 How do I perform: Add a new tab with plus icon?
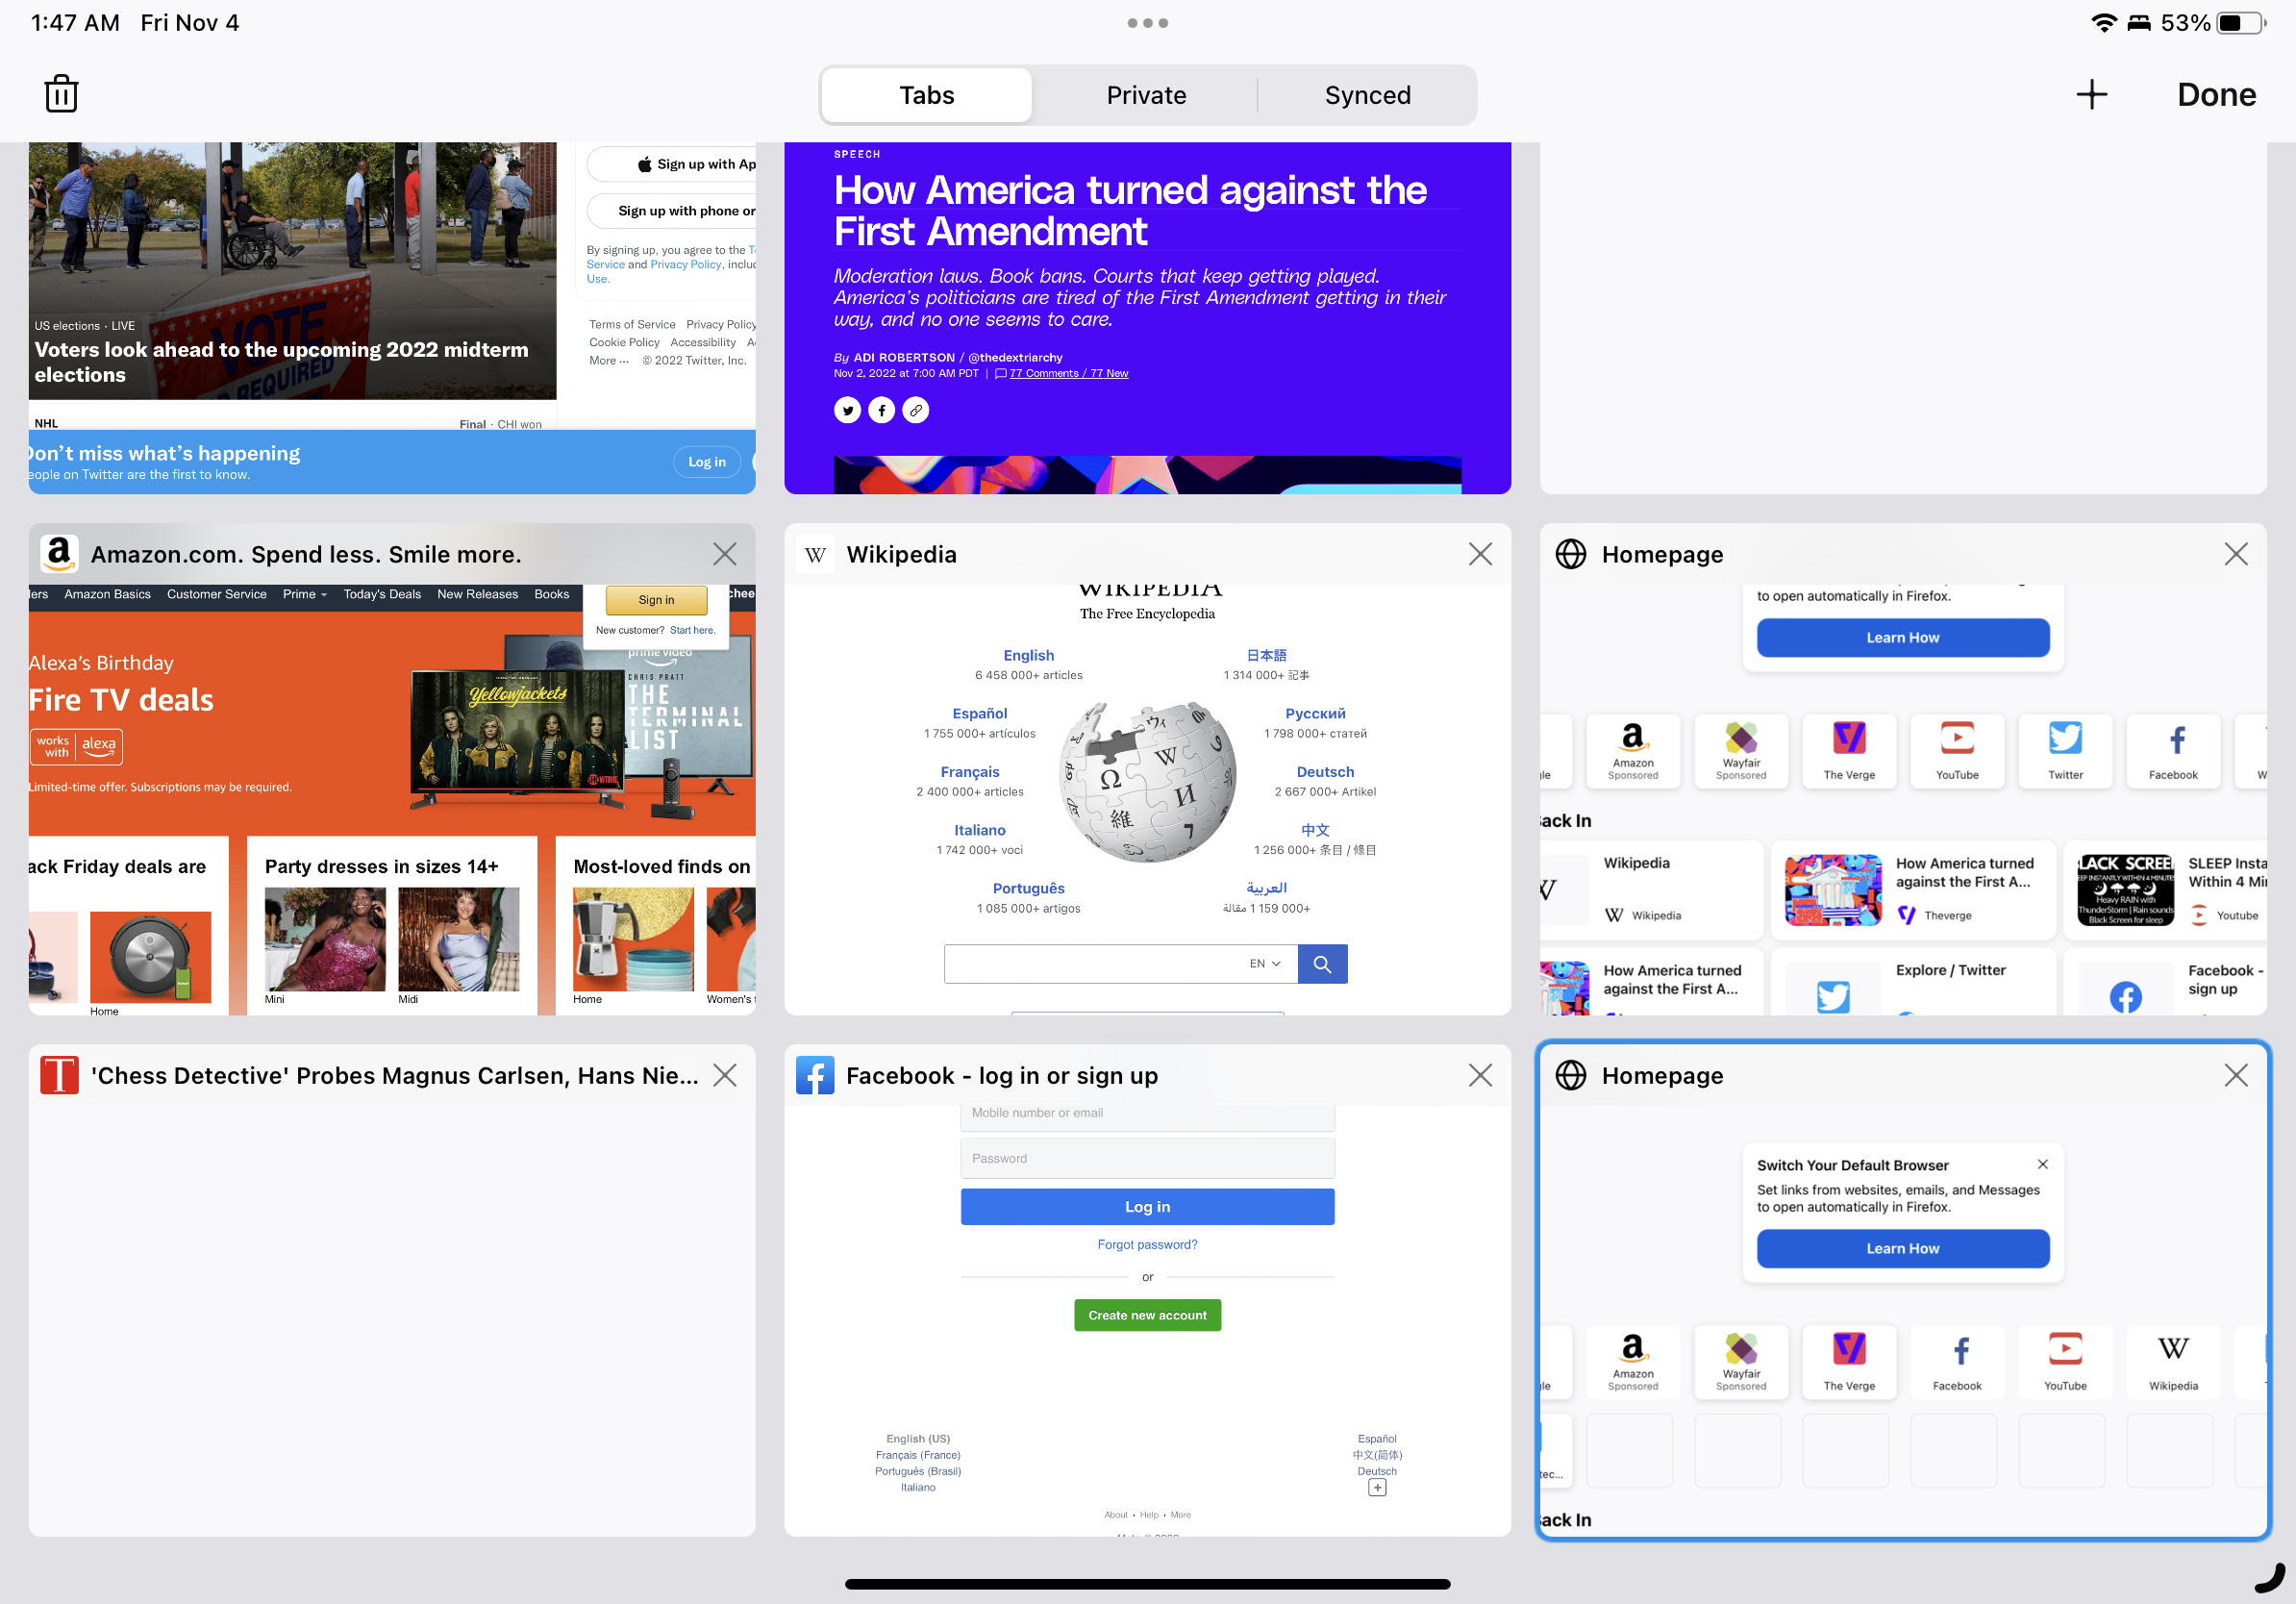tap(2091, 95)
